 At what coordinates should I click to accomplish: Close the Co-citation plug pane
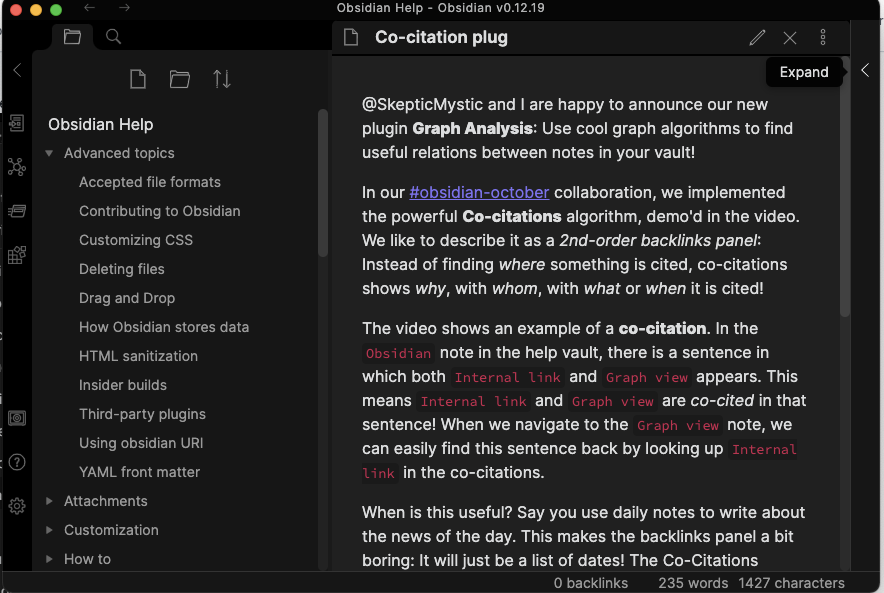coord(790,38)
